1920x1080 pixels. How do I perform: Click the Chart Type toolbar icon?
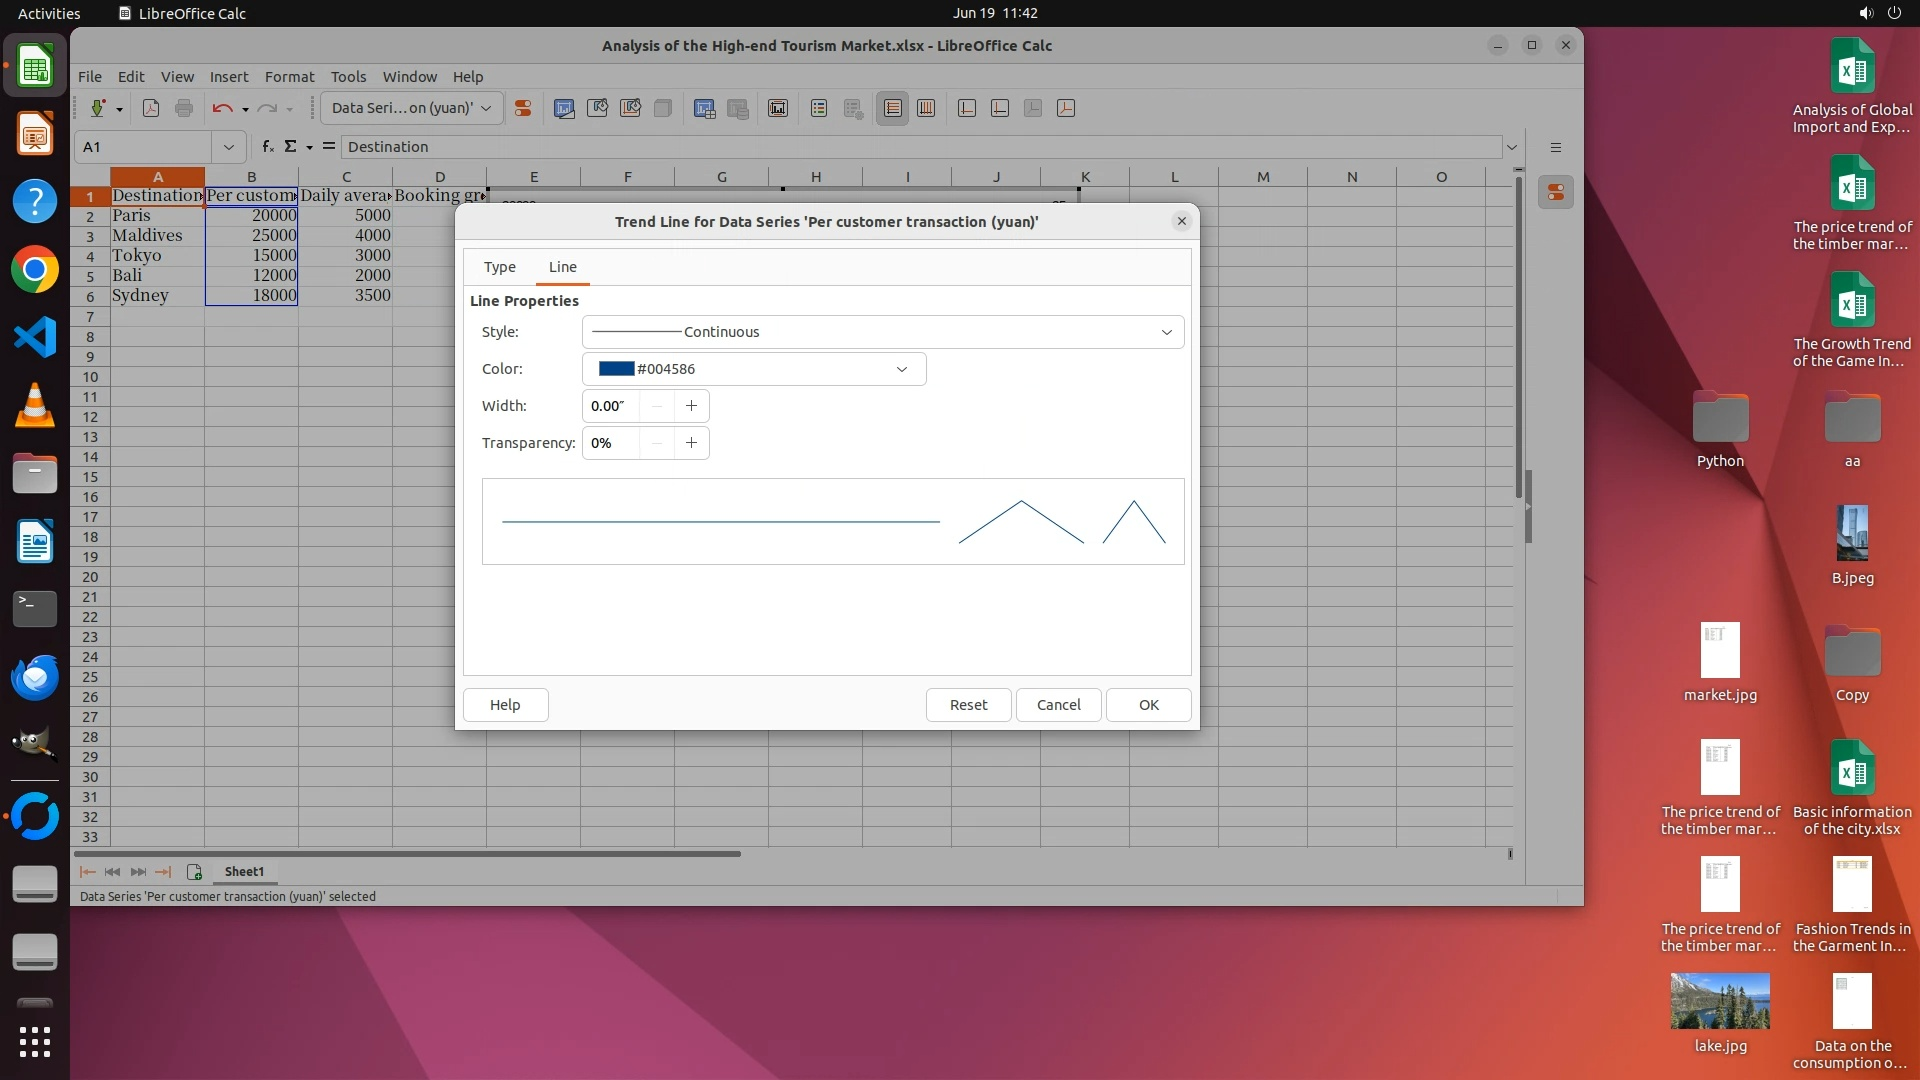[564, 109]
